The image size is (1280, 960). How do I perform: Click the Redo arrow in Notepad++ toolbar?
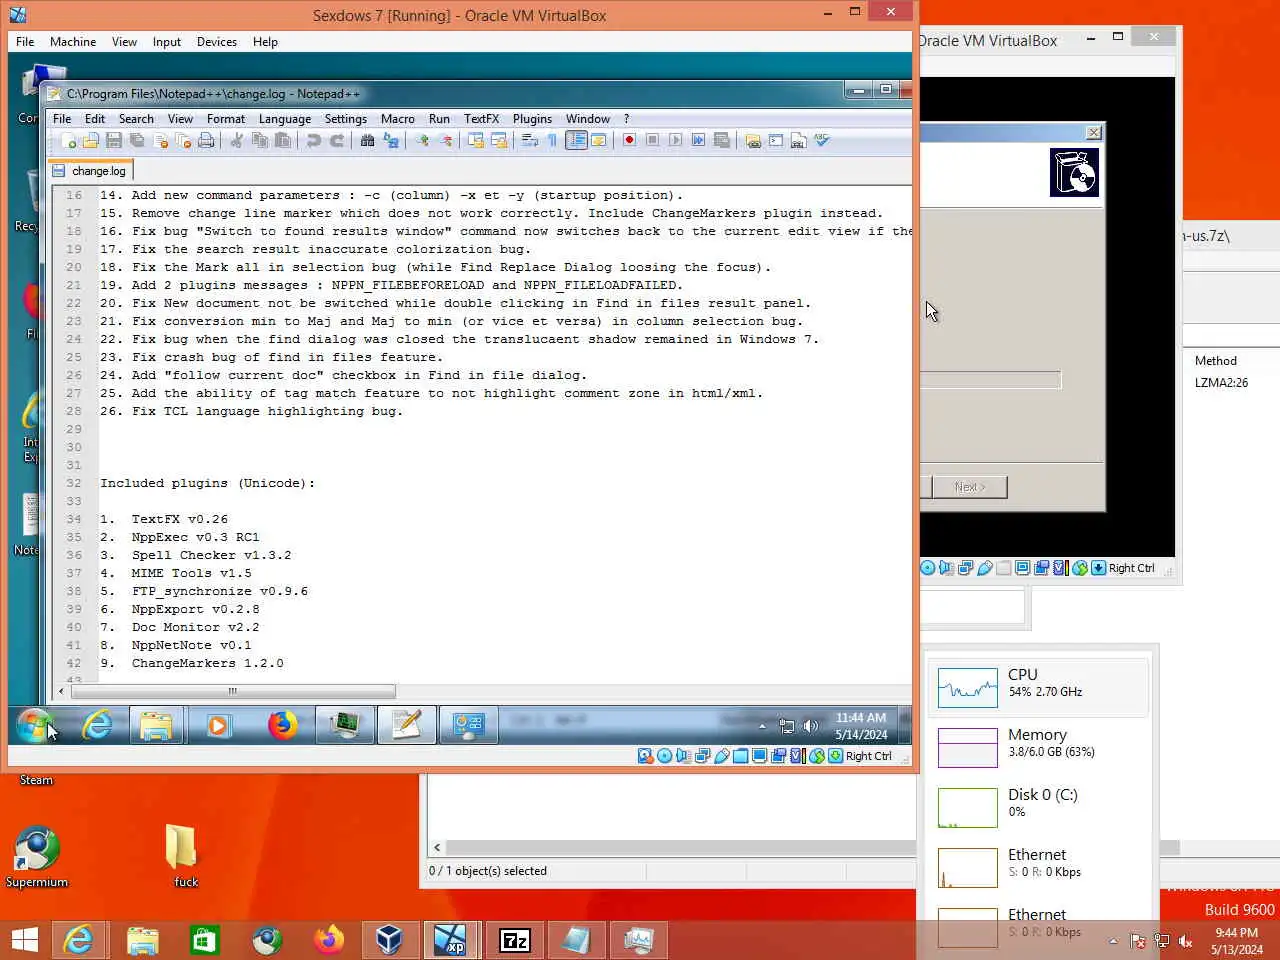[x=336, y=141]
